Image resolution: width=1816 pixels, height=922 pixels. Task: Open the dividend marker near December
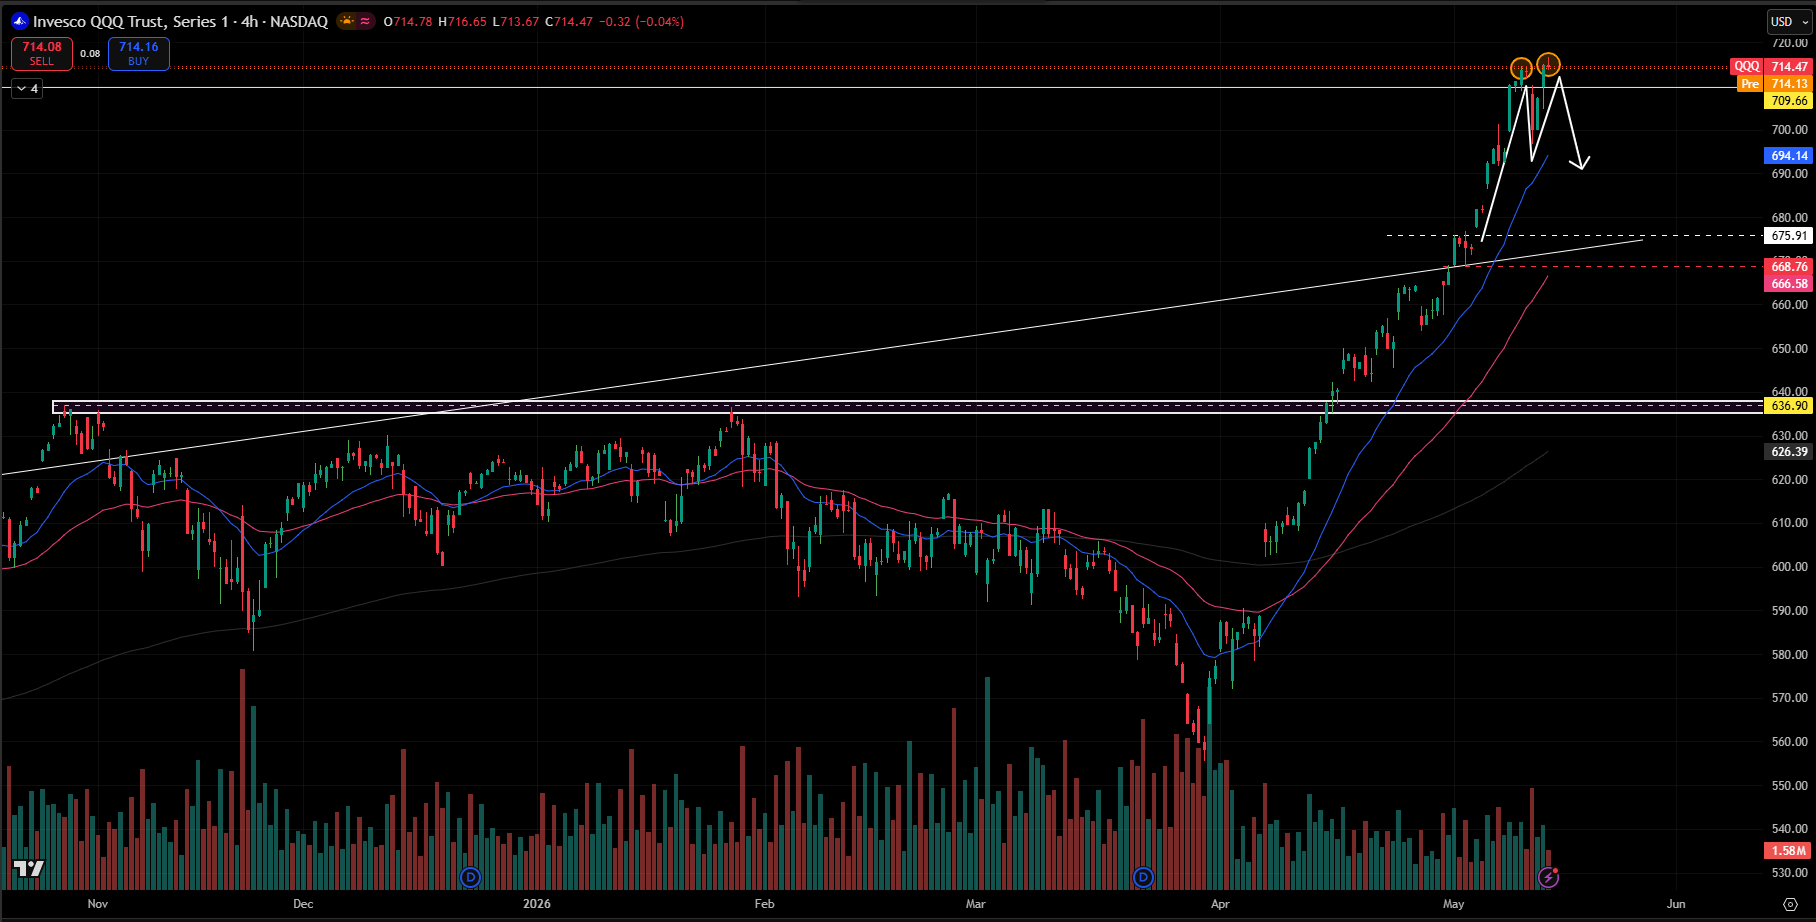click(x=471, y=877)
